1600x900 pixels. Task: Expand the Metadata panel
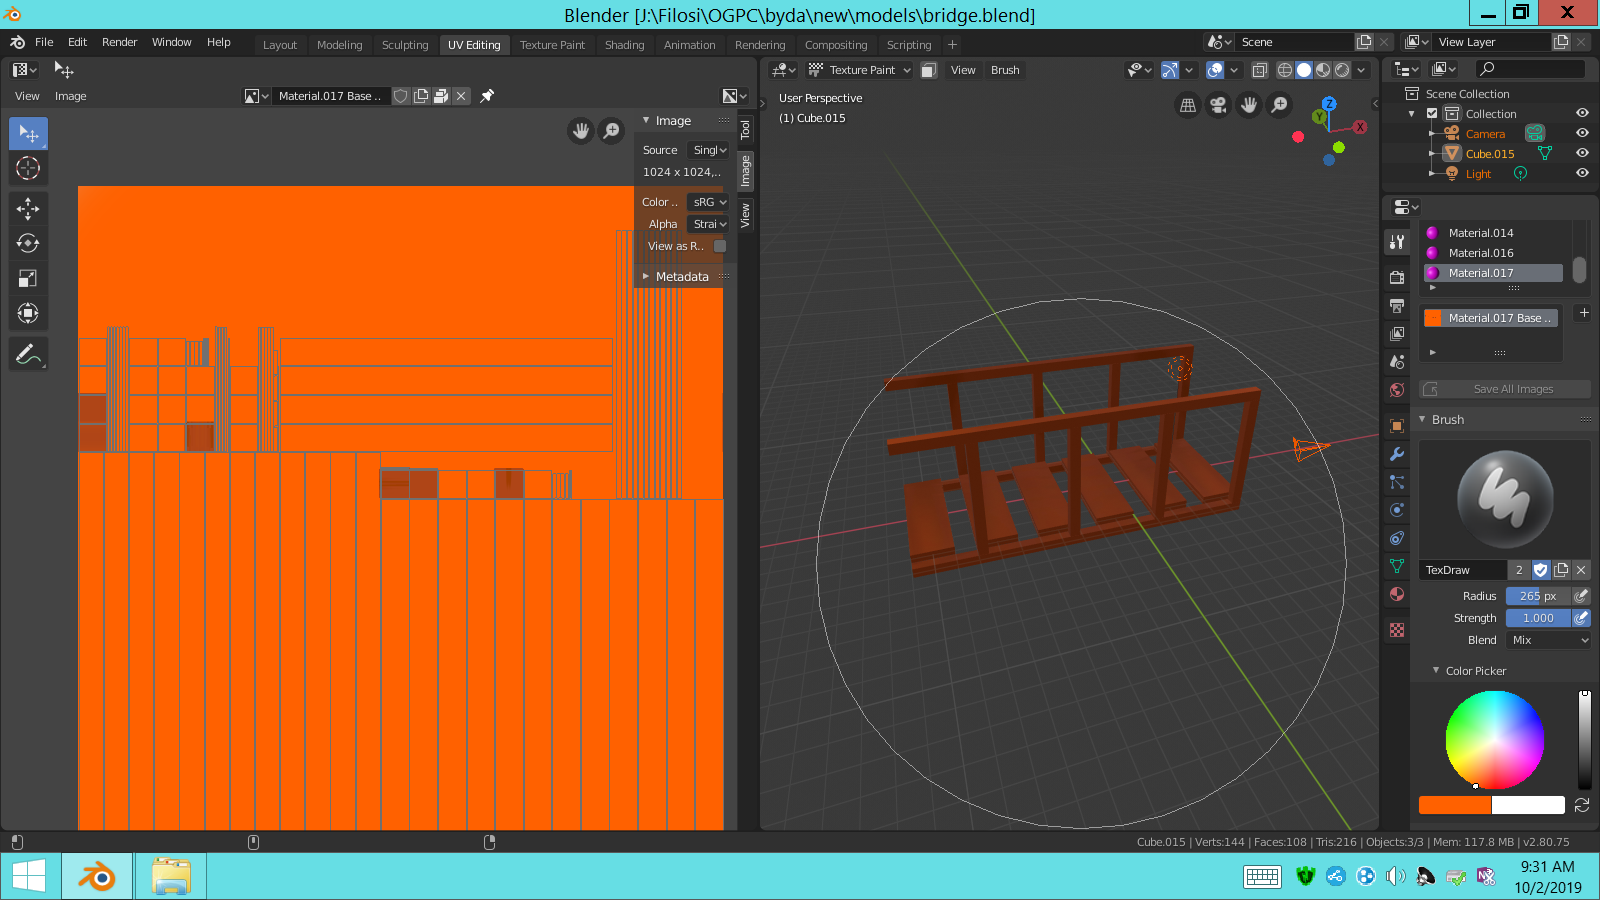tap(682, 277)
